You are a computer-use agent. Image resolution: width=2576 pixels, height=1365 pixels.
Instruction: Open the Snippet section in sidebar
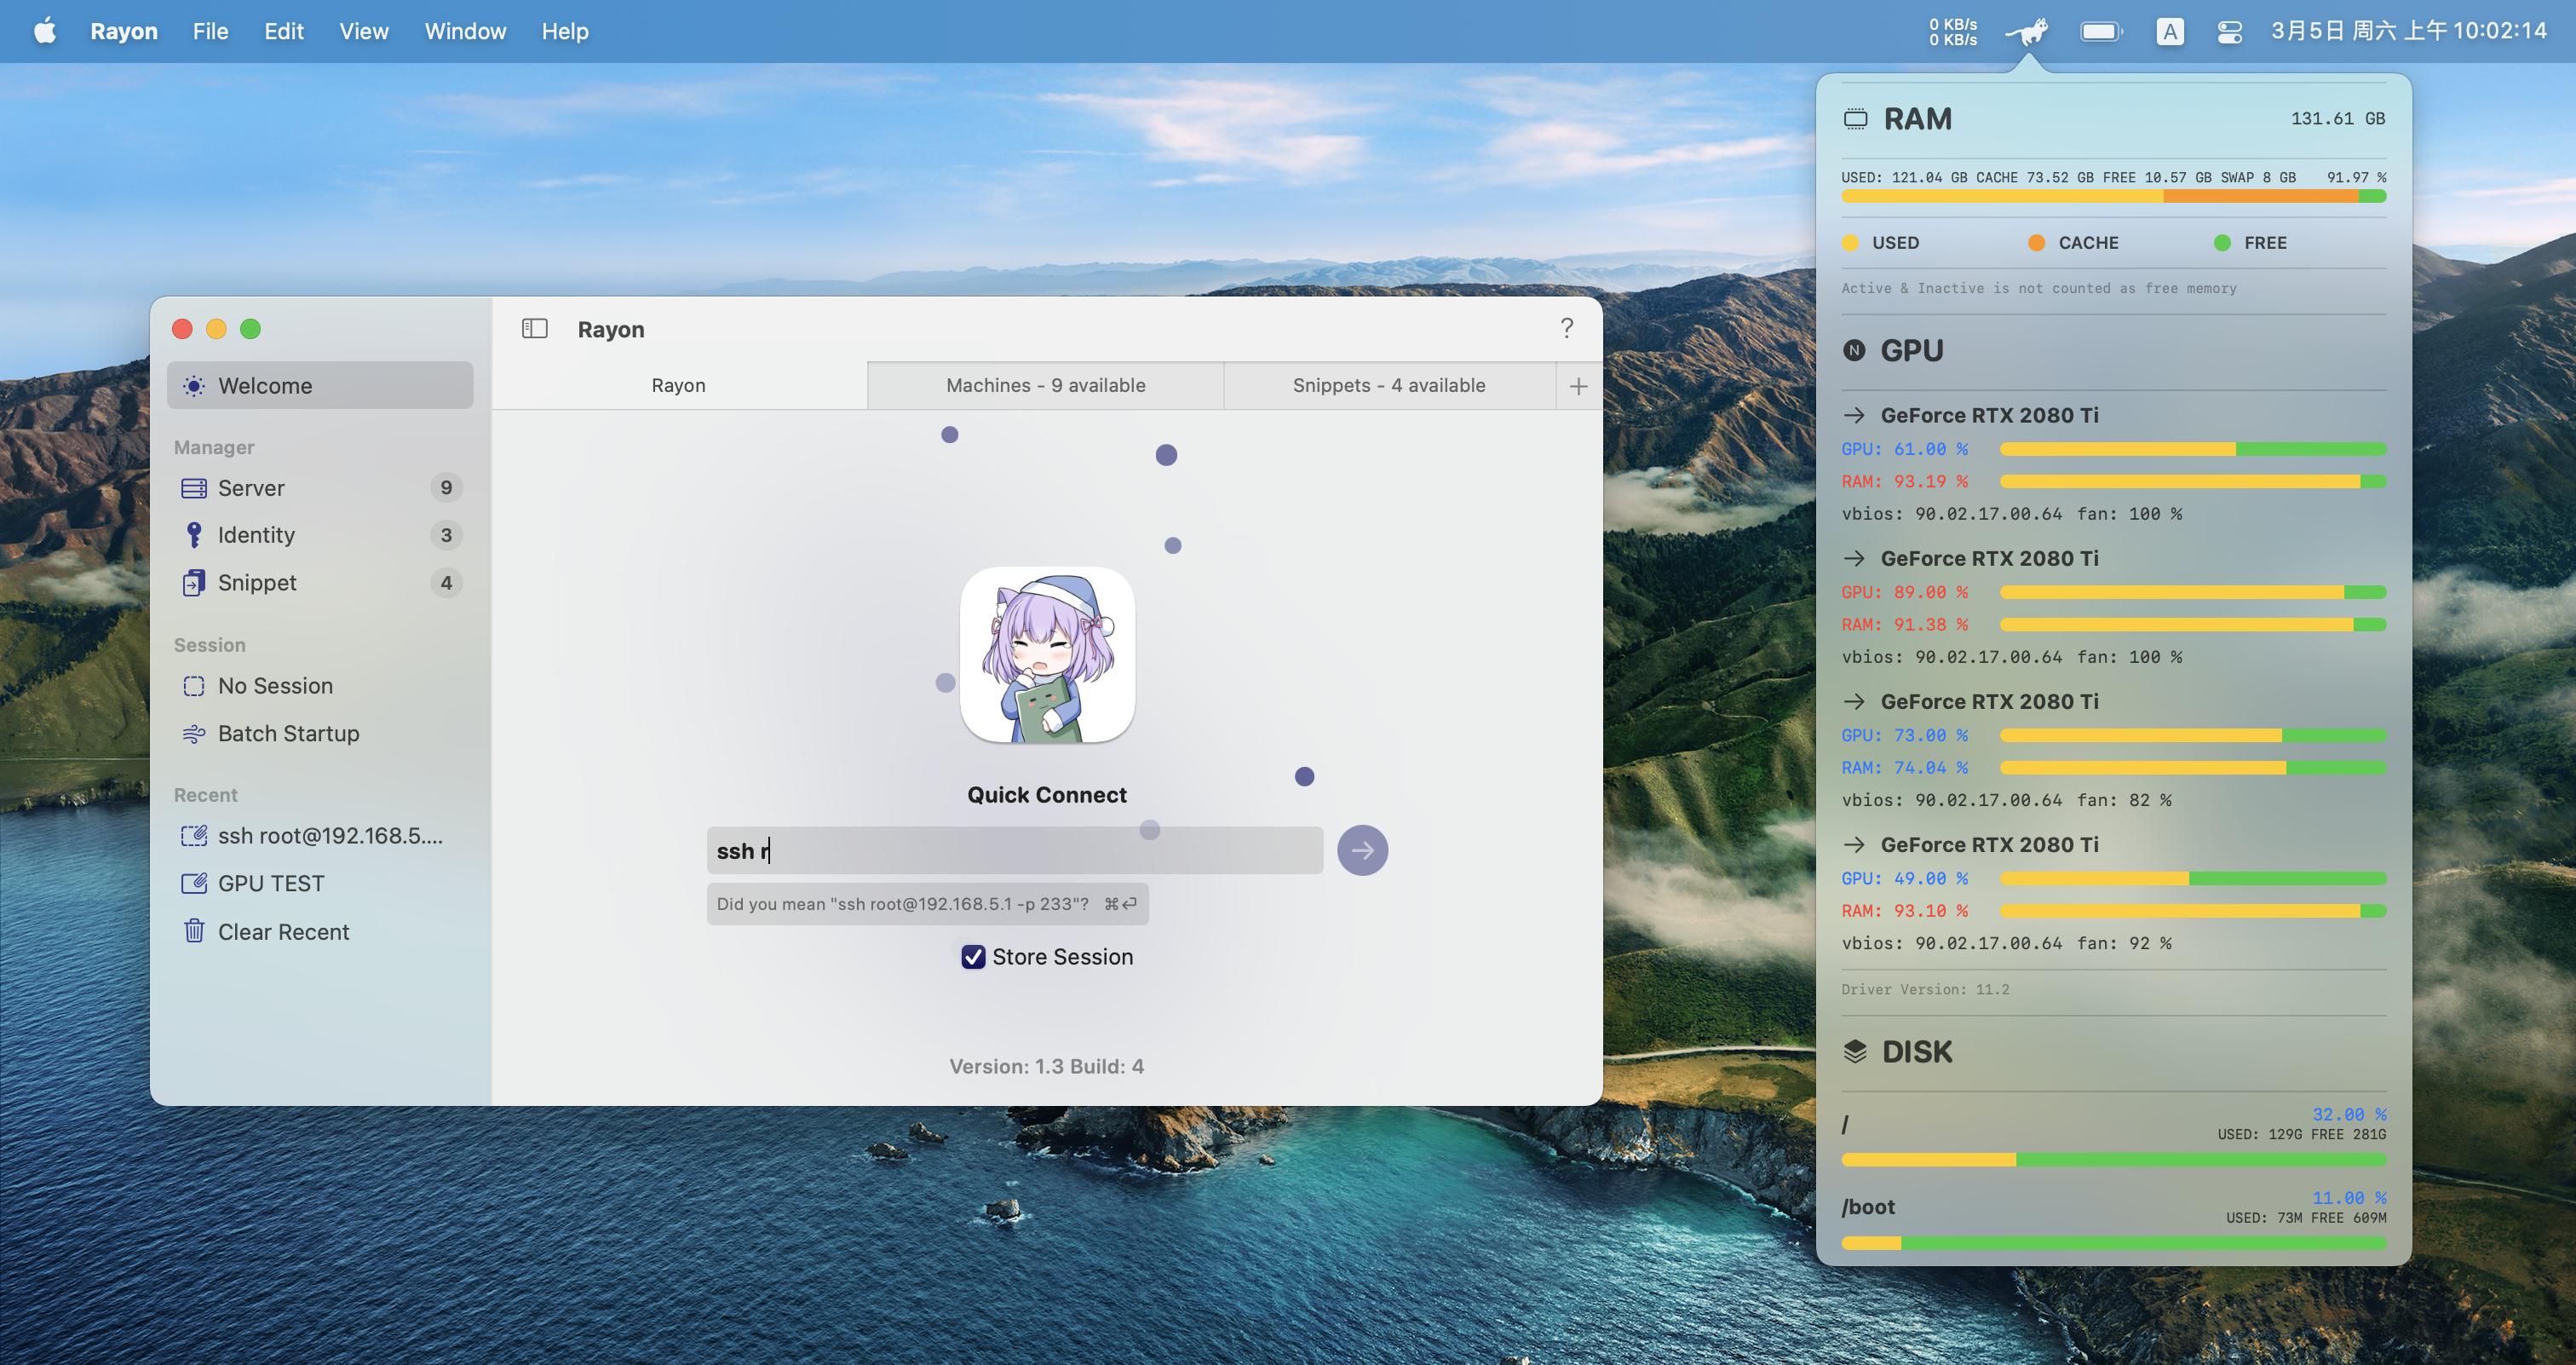pos(256,582)
